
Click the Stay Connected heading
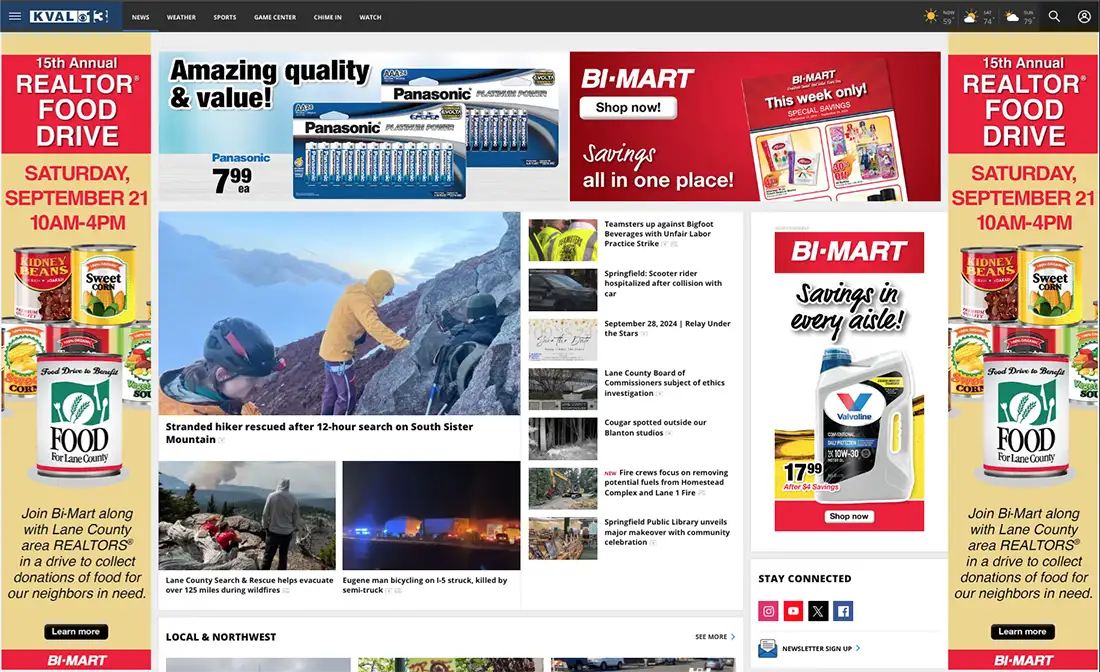coord(805,579)
